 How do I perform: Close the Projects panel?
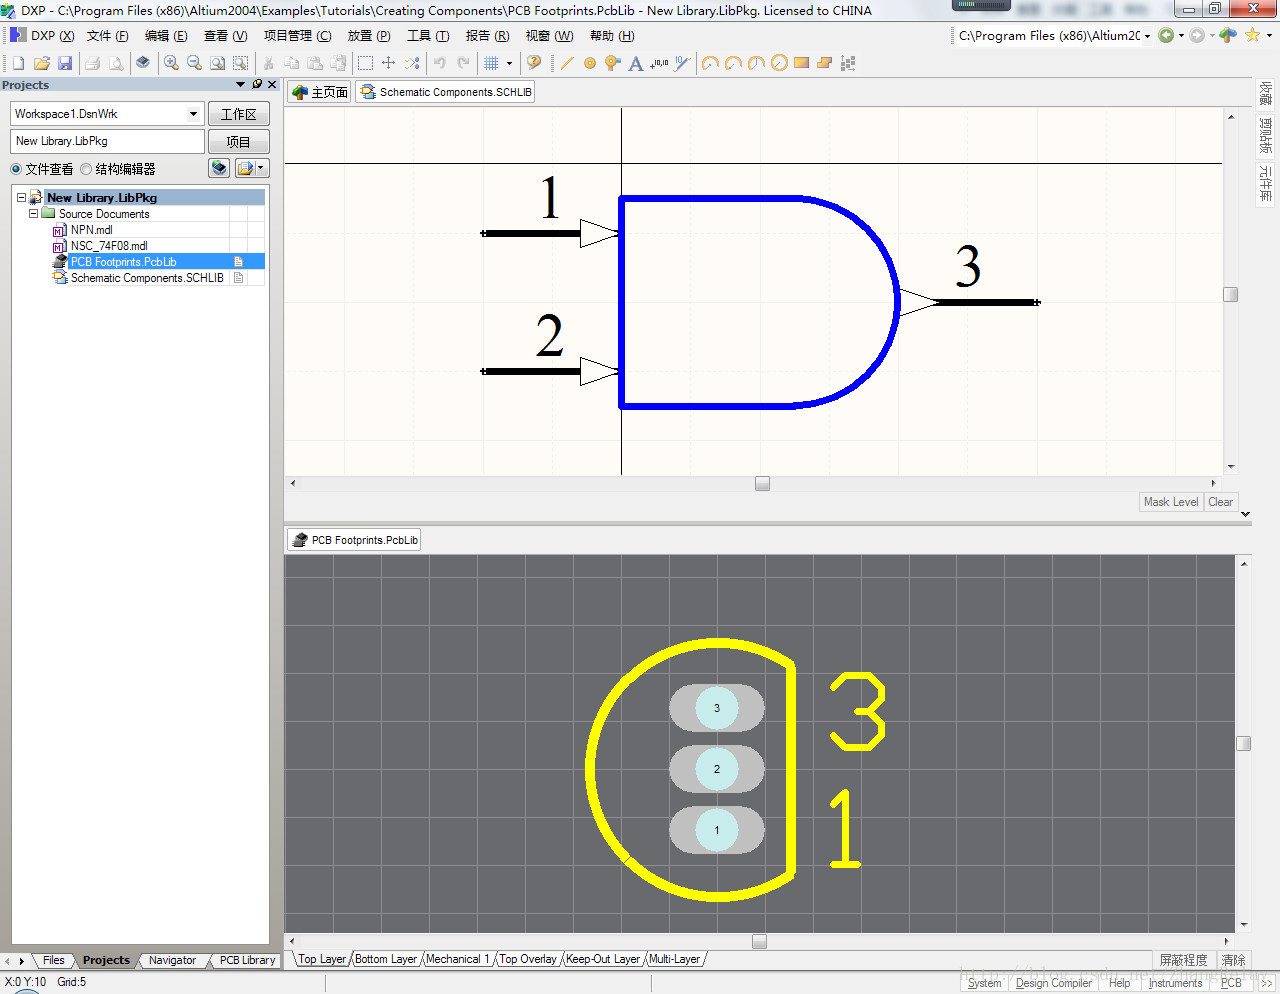[272, 85]
